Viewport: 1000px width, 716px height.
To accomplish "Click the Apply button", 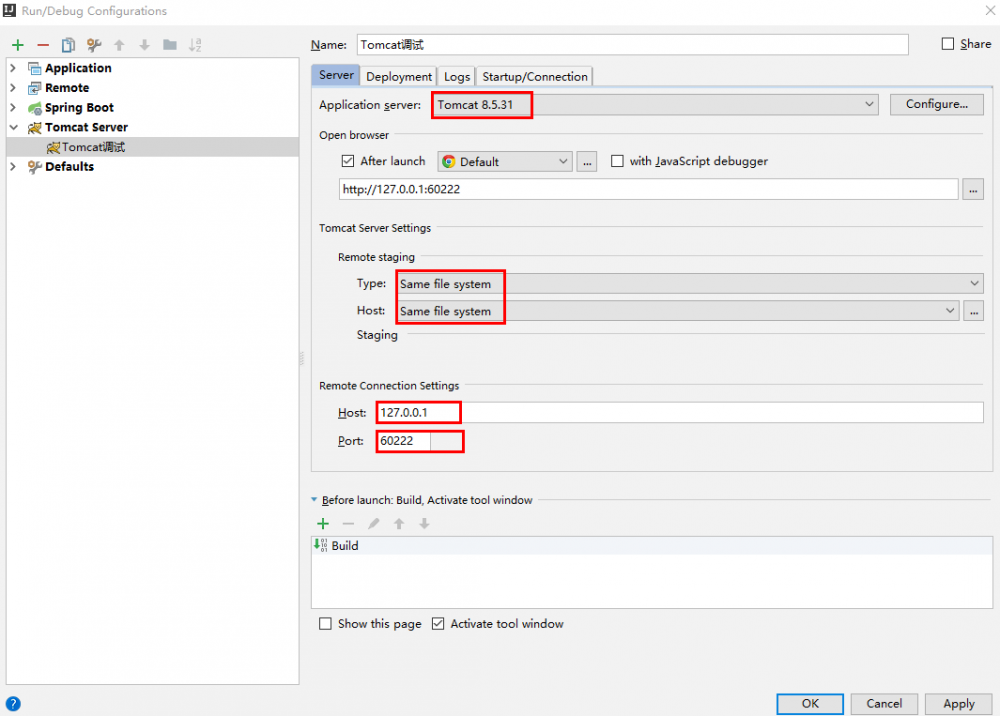I will tap(959, 703).
